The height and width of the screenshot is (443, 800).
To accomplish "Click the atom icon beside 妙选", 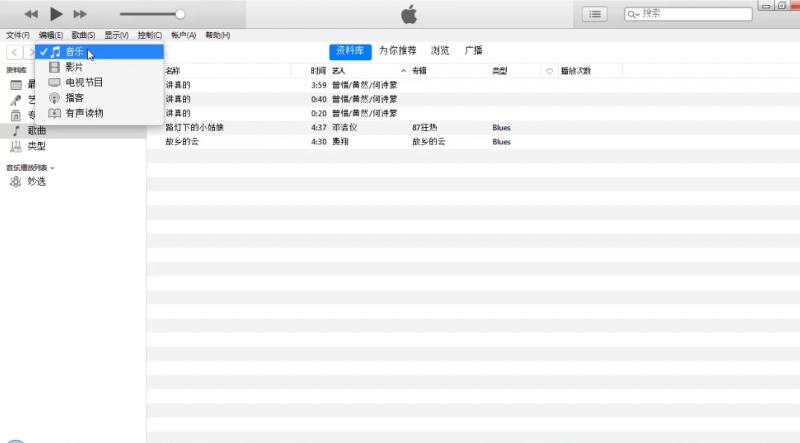I will [x=16, y=182].
